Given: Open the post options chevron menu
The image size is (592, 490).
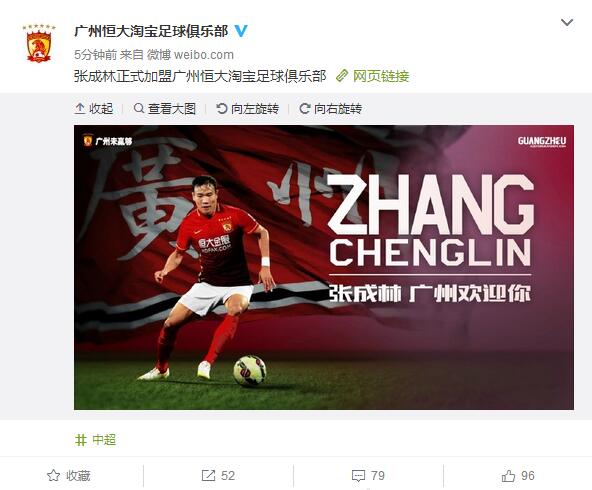Looking at the screenshot, I should (567, 23).
